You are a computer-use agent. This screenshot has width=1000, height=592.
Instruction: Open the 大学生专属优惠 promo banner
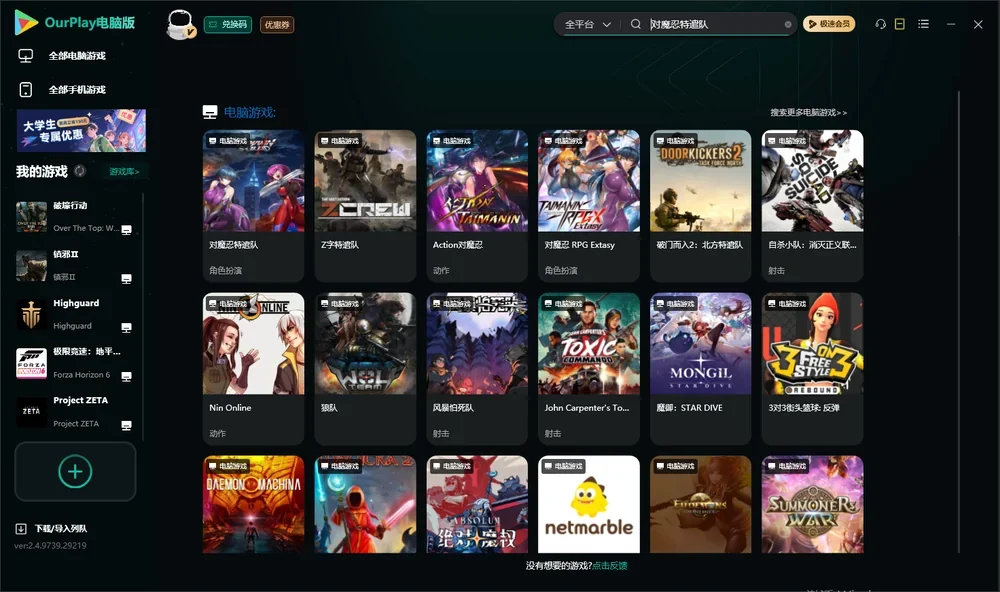tap(81, 130)
